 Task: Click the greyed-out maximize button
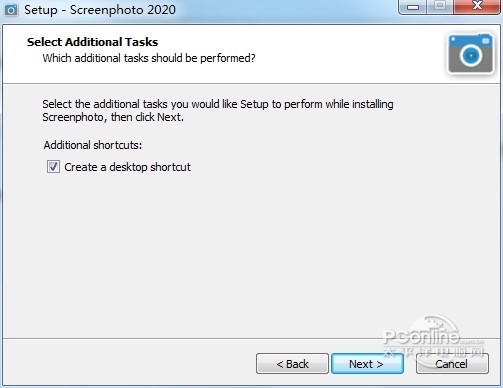click(440, 6)
